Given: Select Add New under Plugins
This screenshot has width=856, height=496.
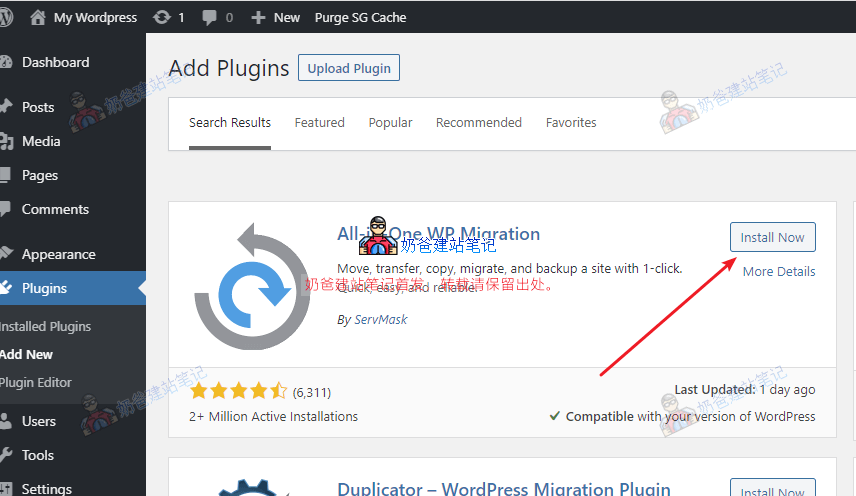Looking at the screenshot, I should pos(26,355).
